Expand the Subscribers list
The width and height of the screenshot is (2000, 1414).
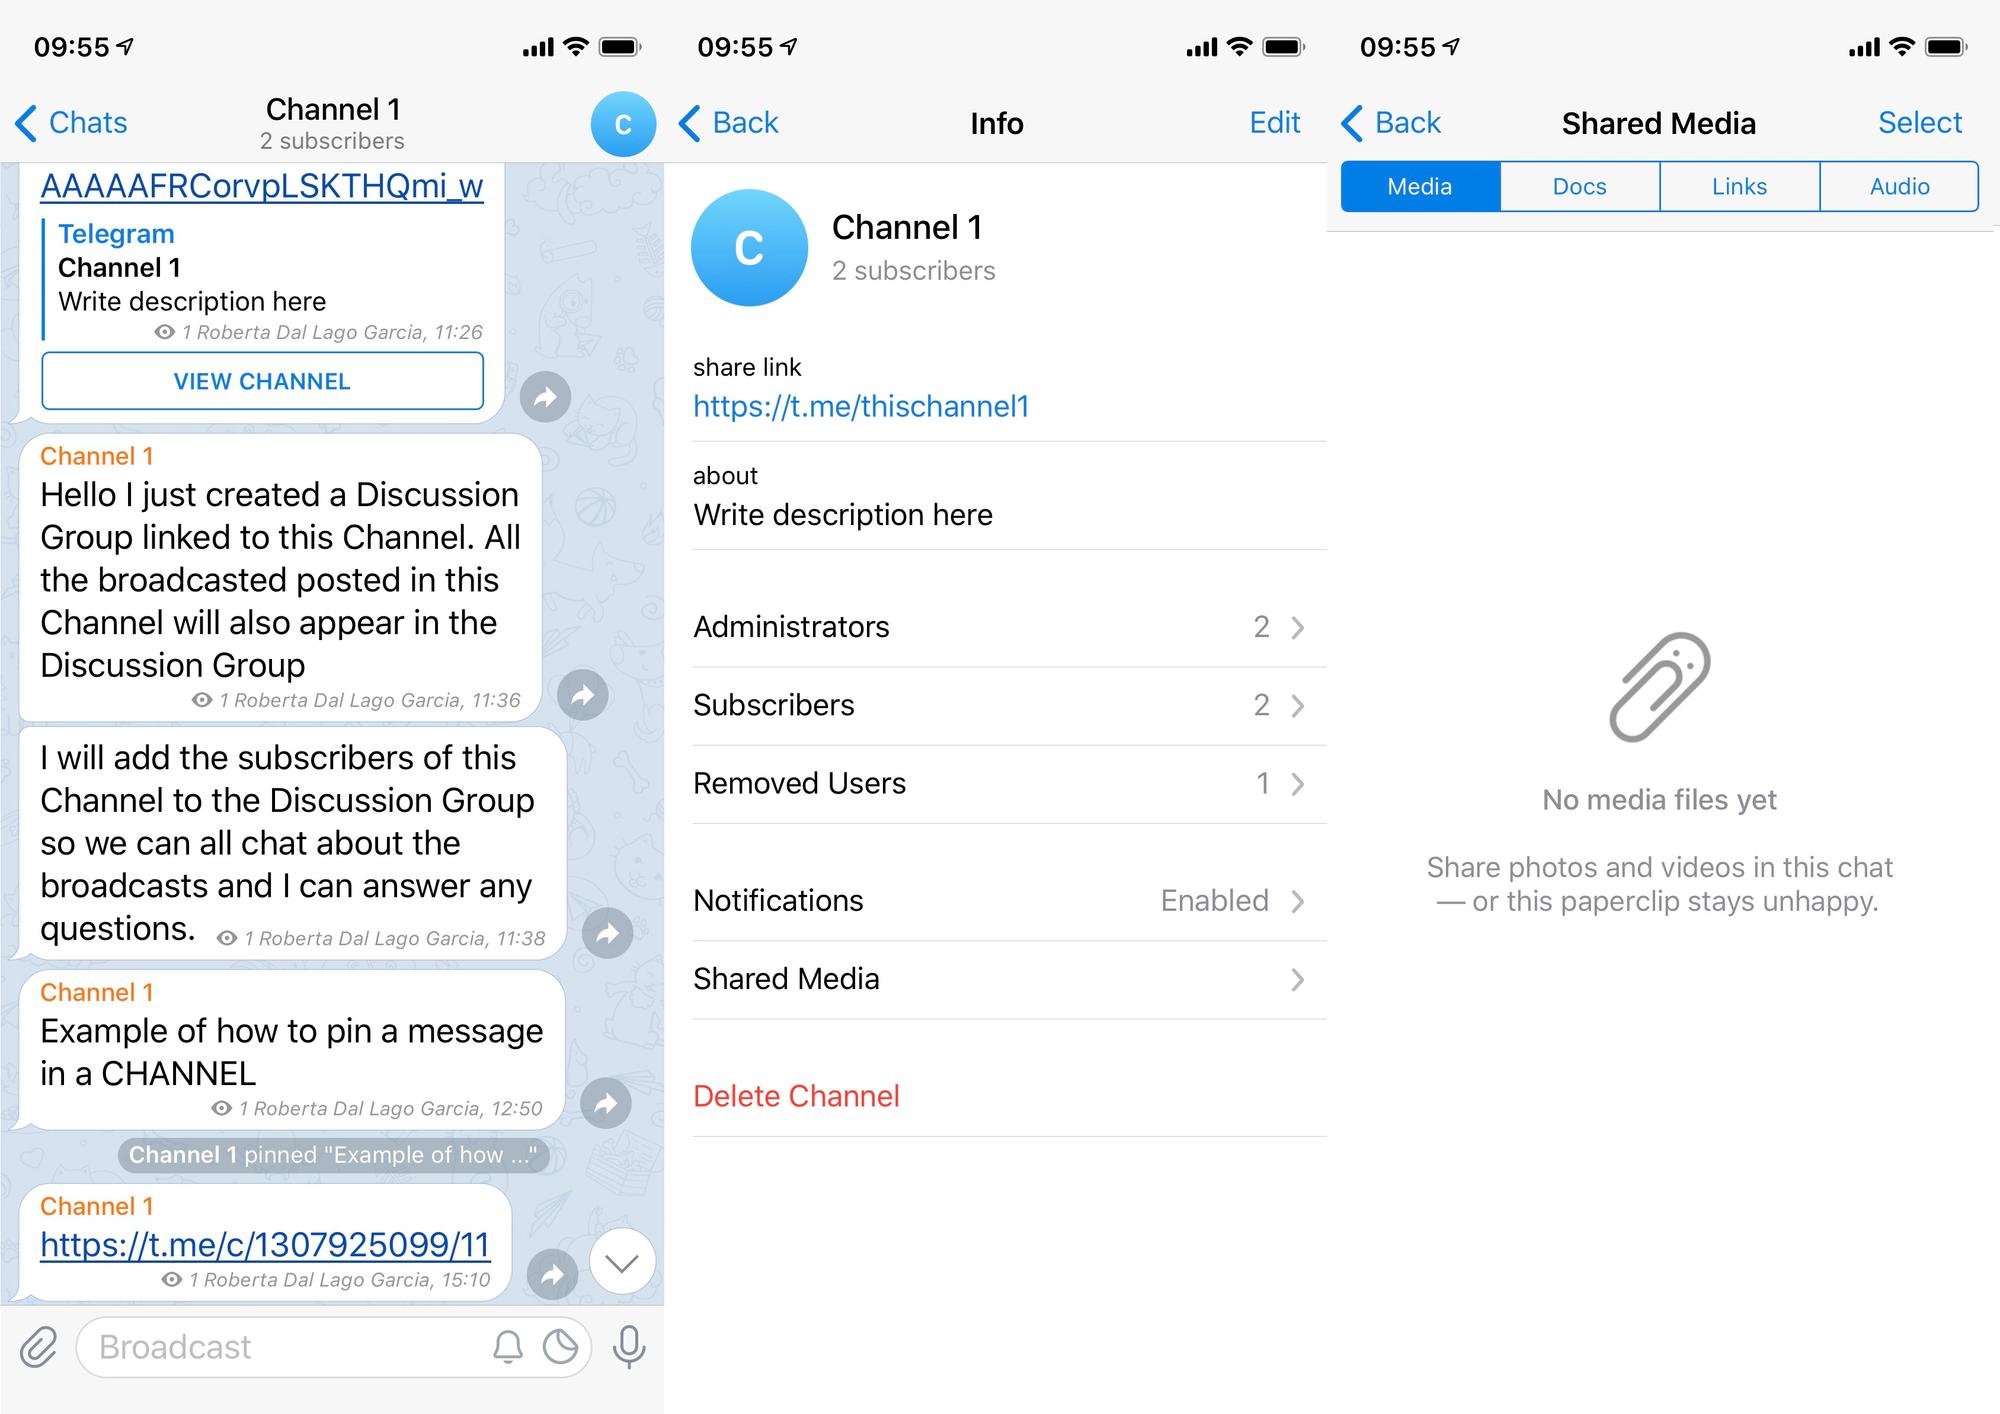click(1001, 704)
